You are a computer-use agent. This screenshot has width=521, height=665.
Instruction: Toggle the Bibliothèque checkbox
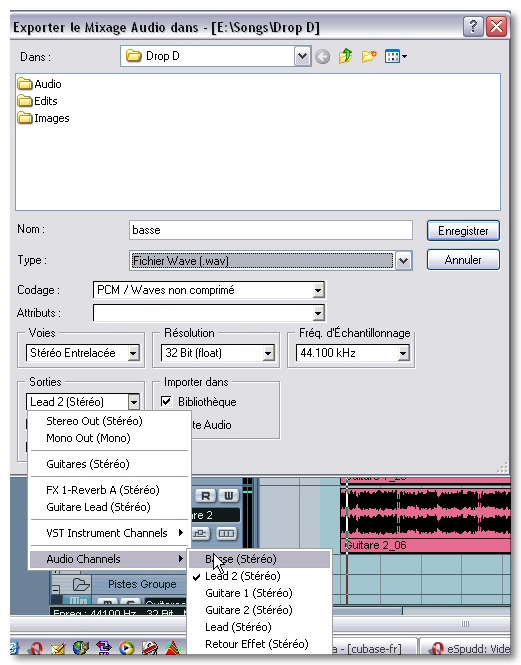[166, 401]
